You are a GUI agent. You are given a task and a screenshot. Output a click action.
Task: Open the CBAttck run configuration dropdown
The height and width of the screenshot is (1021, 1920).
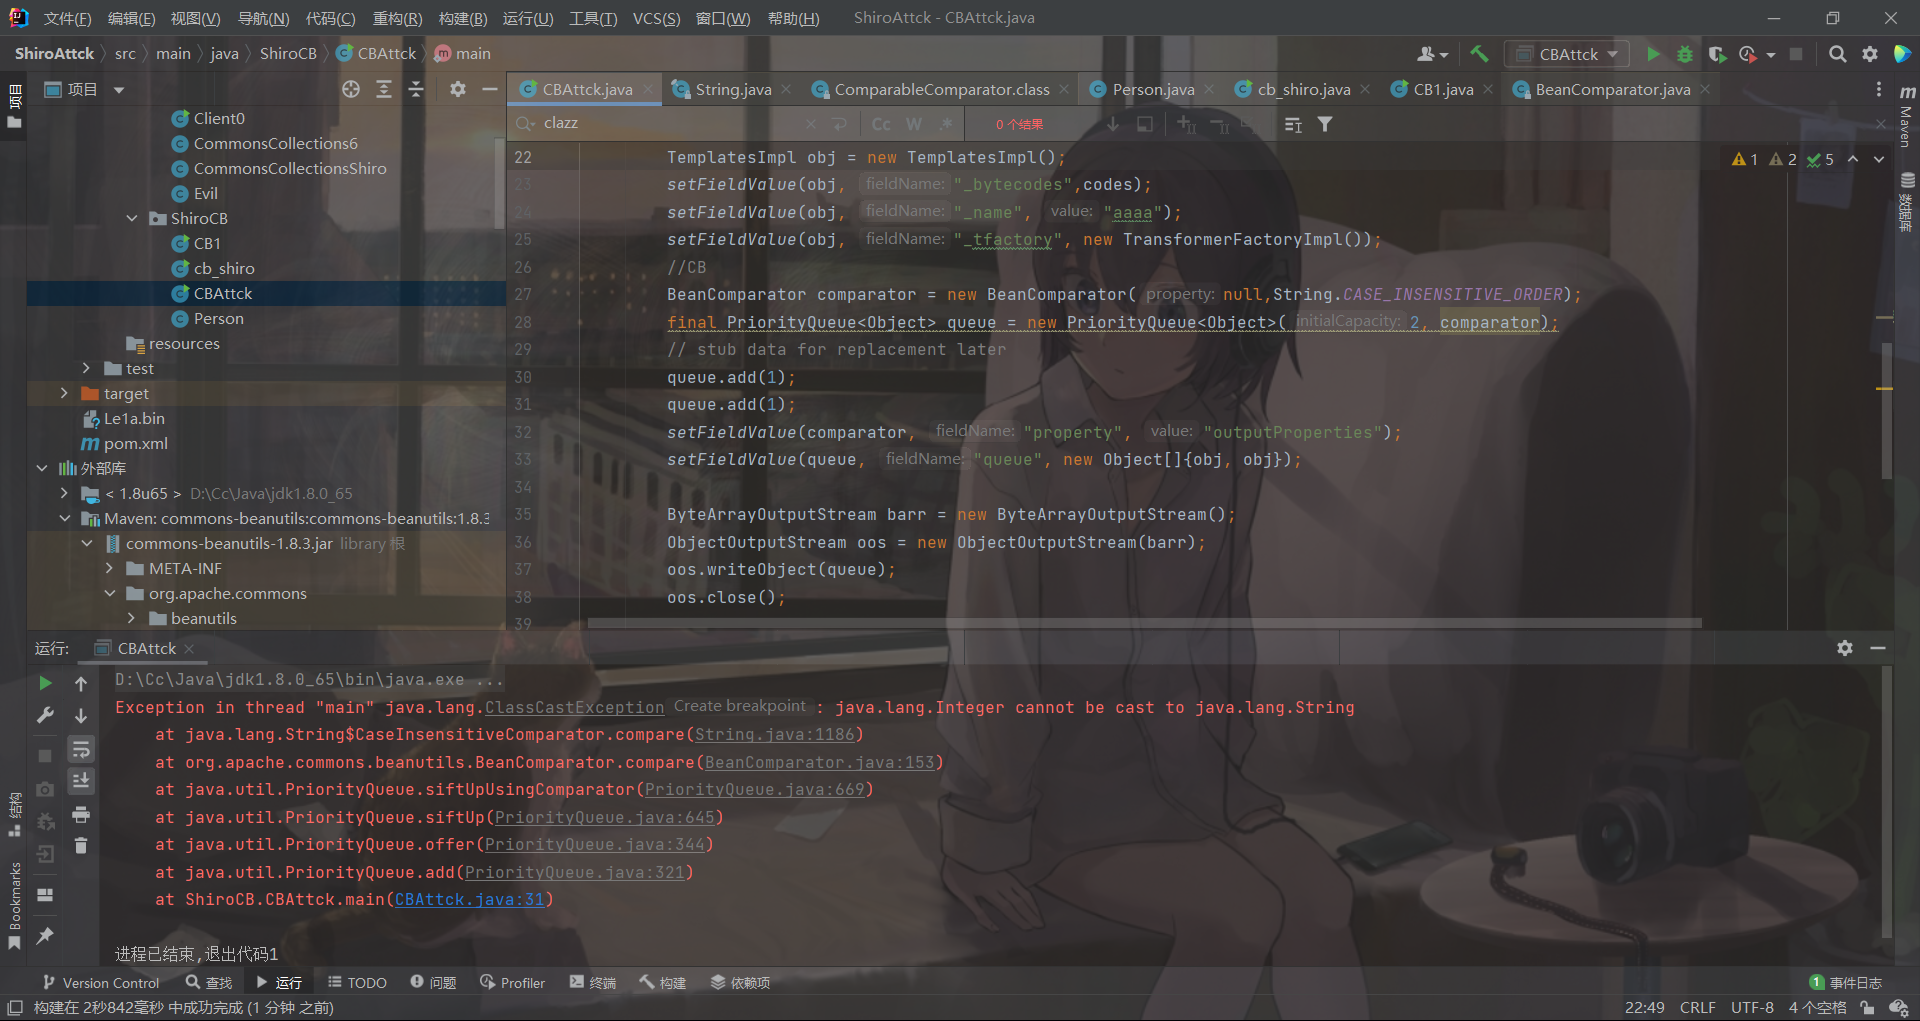pyautogui.click(x=1566, y=54)
